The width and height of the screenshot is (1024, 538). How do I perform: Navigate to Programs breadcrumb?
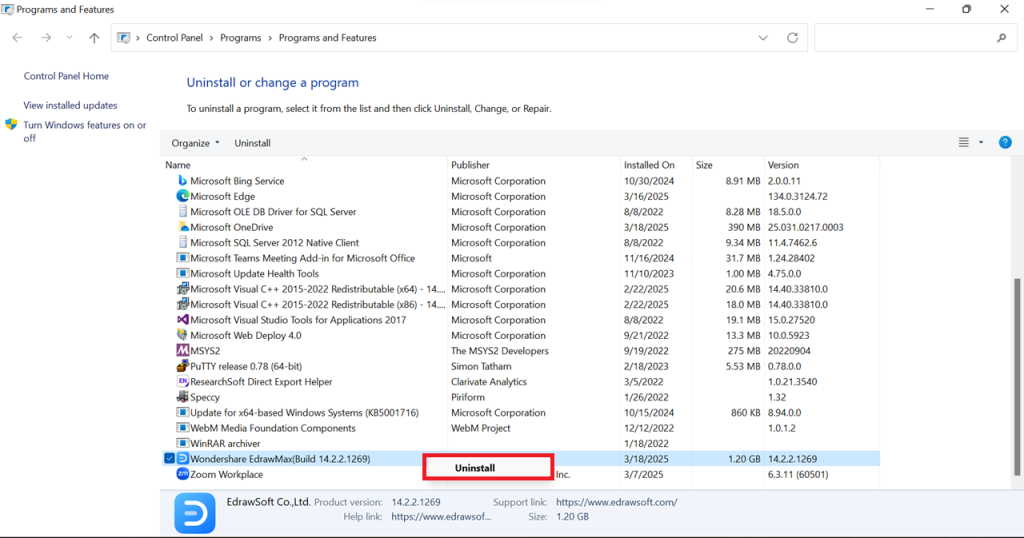point(240,38)
